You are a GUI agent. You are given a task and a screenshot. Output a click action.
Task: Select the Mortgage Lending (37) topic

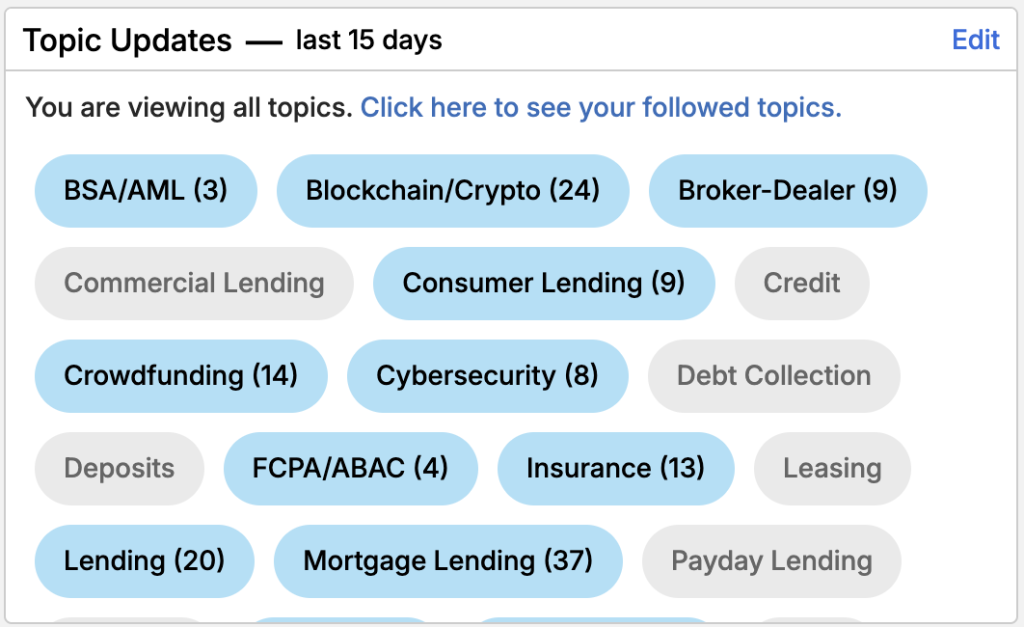pos(447,561)
